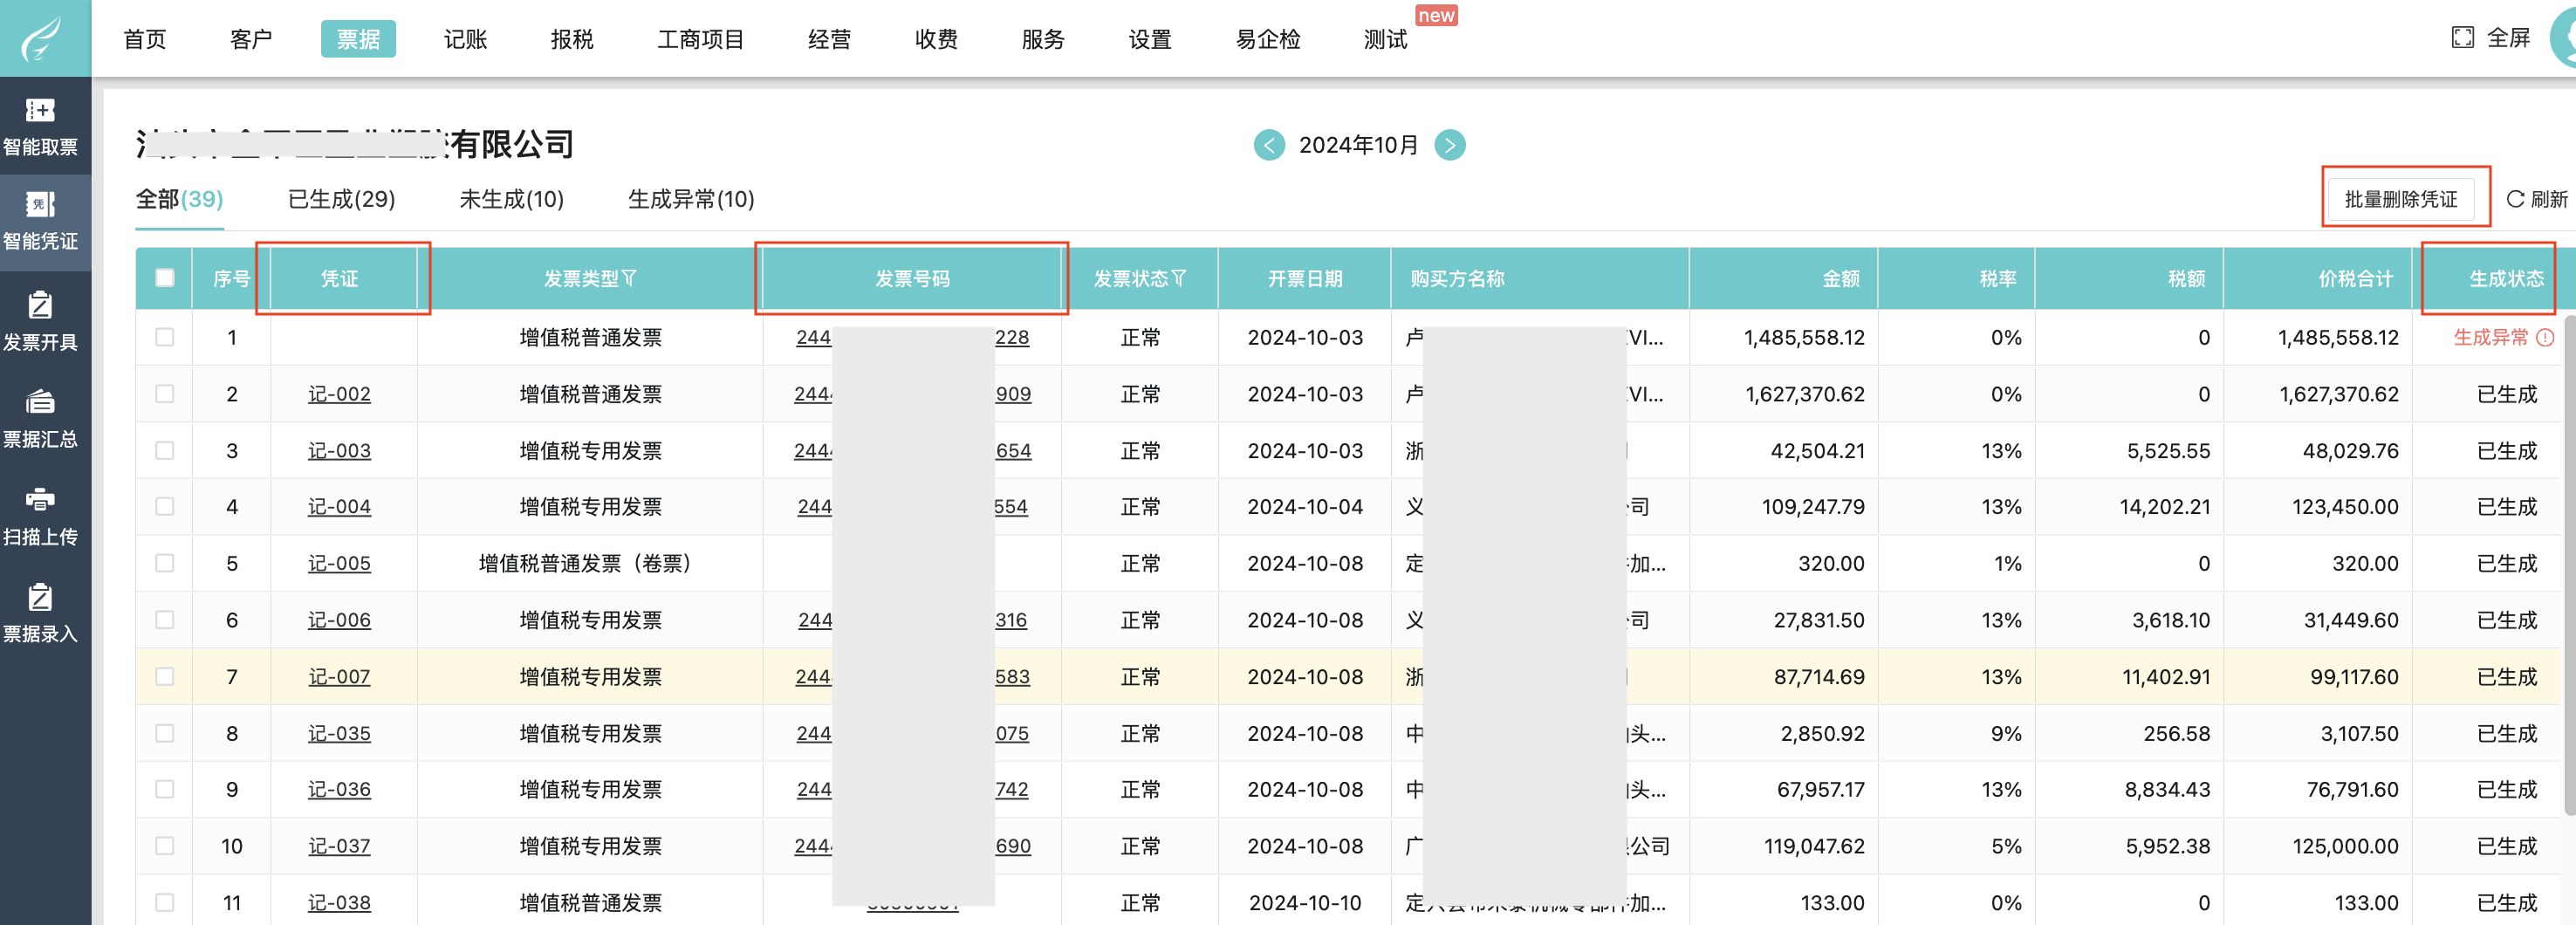
Task: Go to the previous month arrow
Action: (1269, 145)
